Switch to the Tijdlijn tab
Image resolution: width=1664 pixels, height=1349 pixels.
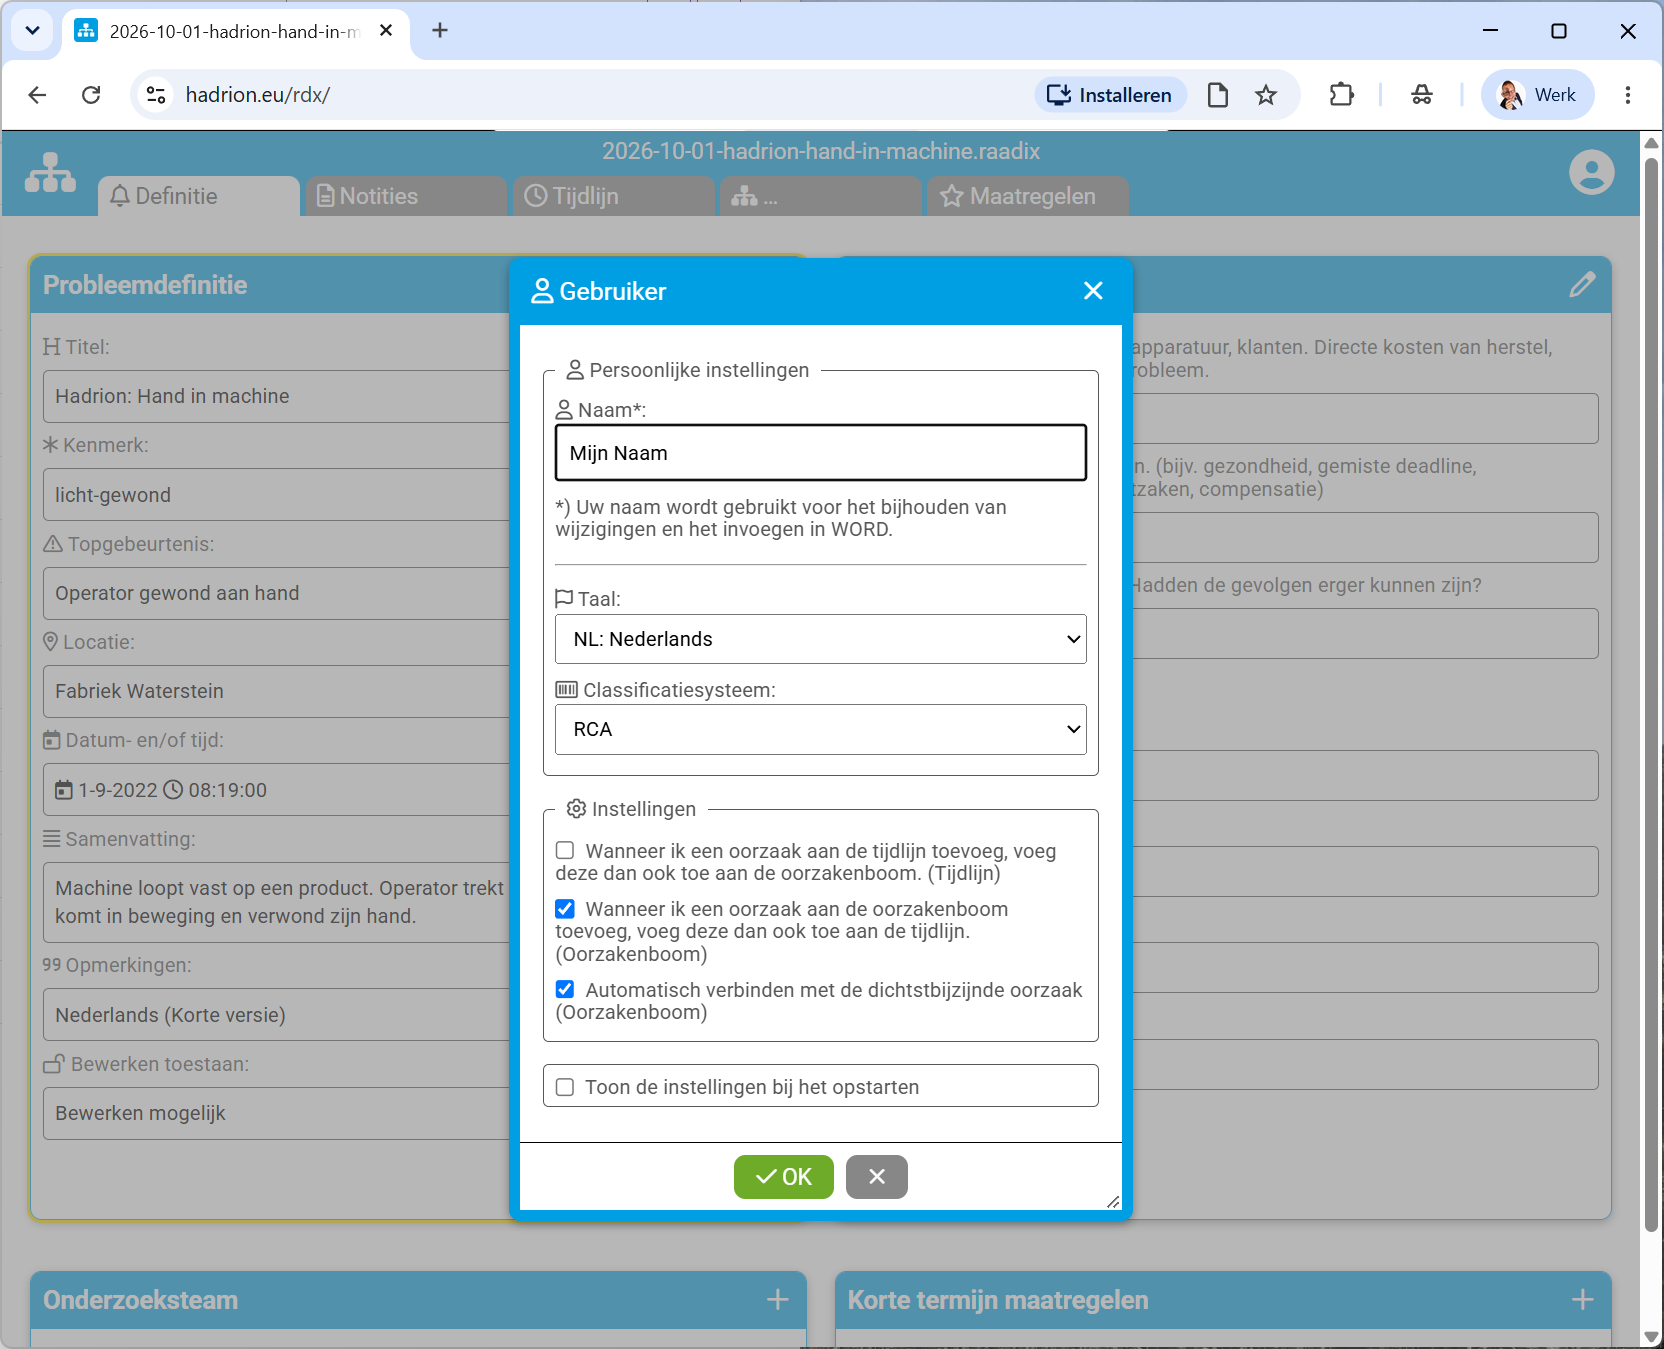click(x=613, y=196)
